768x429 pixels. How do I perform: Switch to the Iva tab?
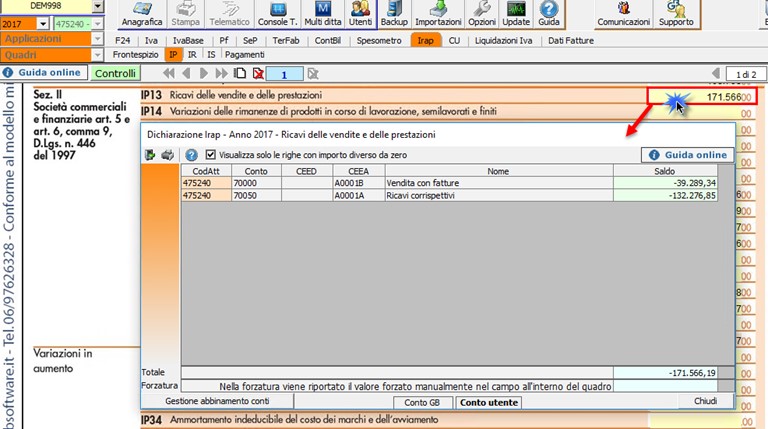(151, 41)
